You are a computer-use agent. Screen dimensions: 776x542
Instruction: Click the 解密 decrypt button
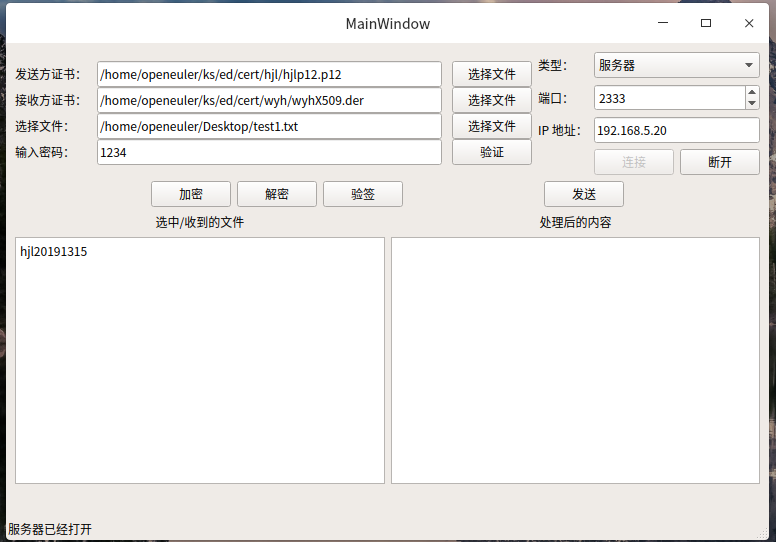click(x=277, y=194)
